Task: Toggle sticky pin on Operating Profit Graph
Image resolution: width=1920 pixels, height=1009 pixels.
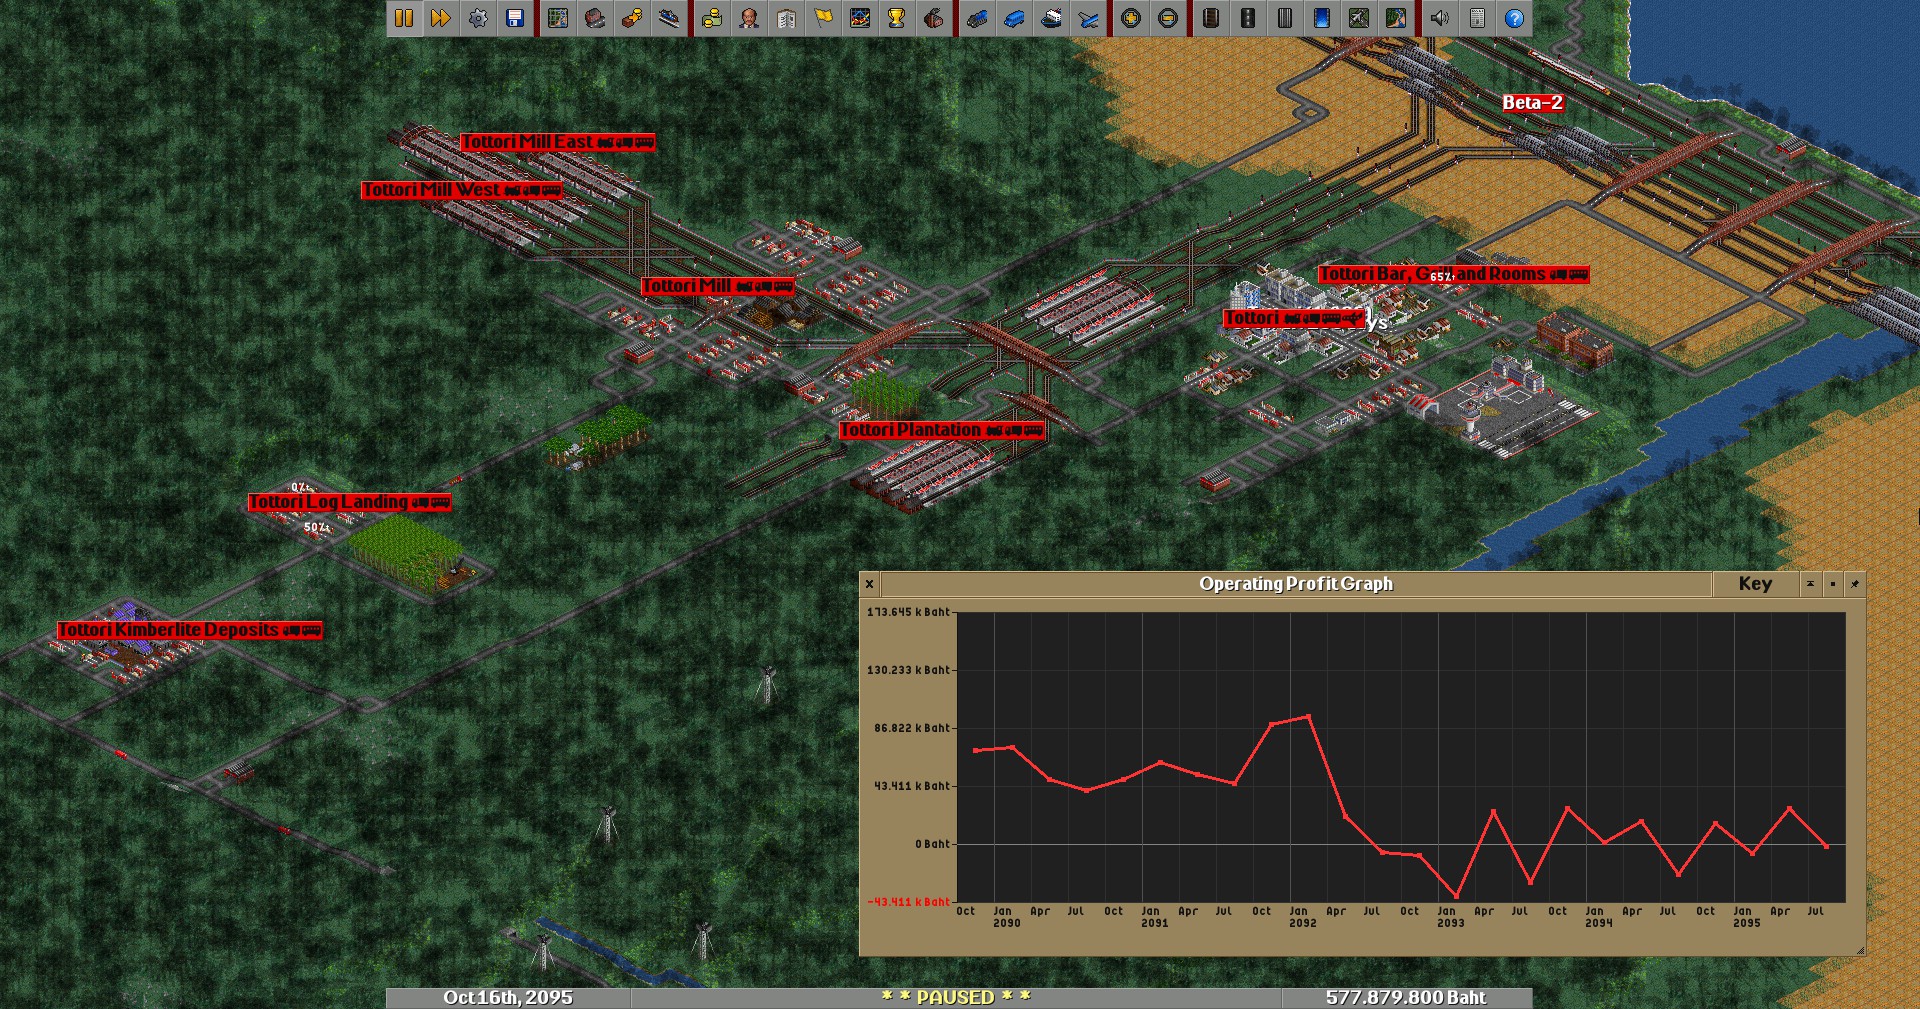Action: (x=1855, y=584)
